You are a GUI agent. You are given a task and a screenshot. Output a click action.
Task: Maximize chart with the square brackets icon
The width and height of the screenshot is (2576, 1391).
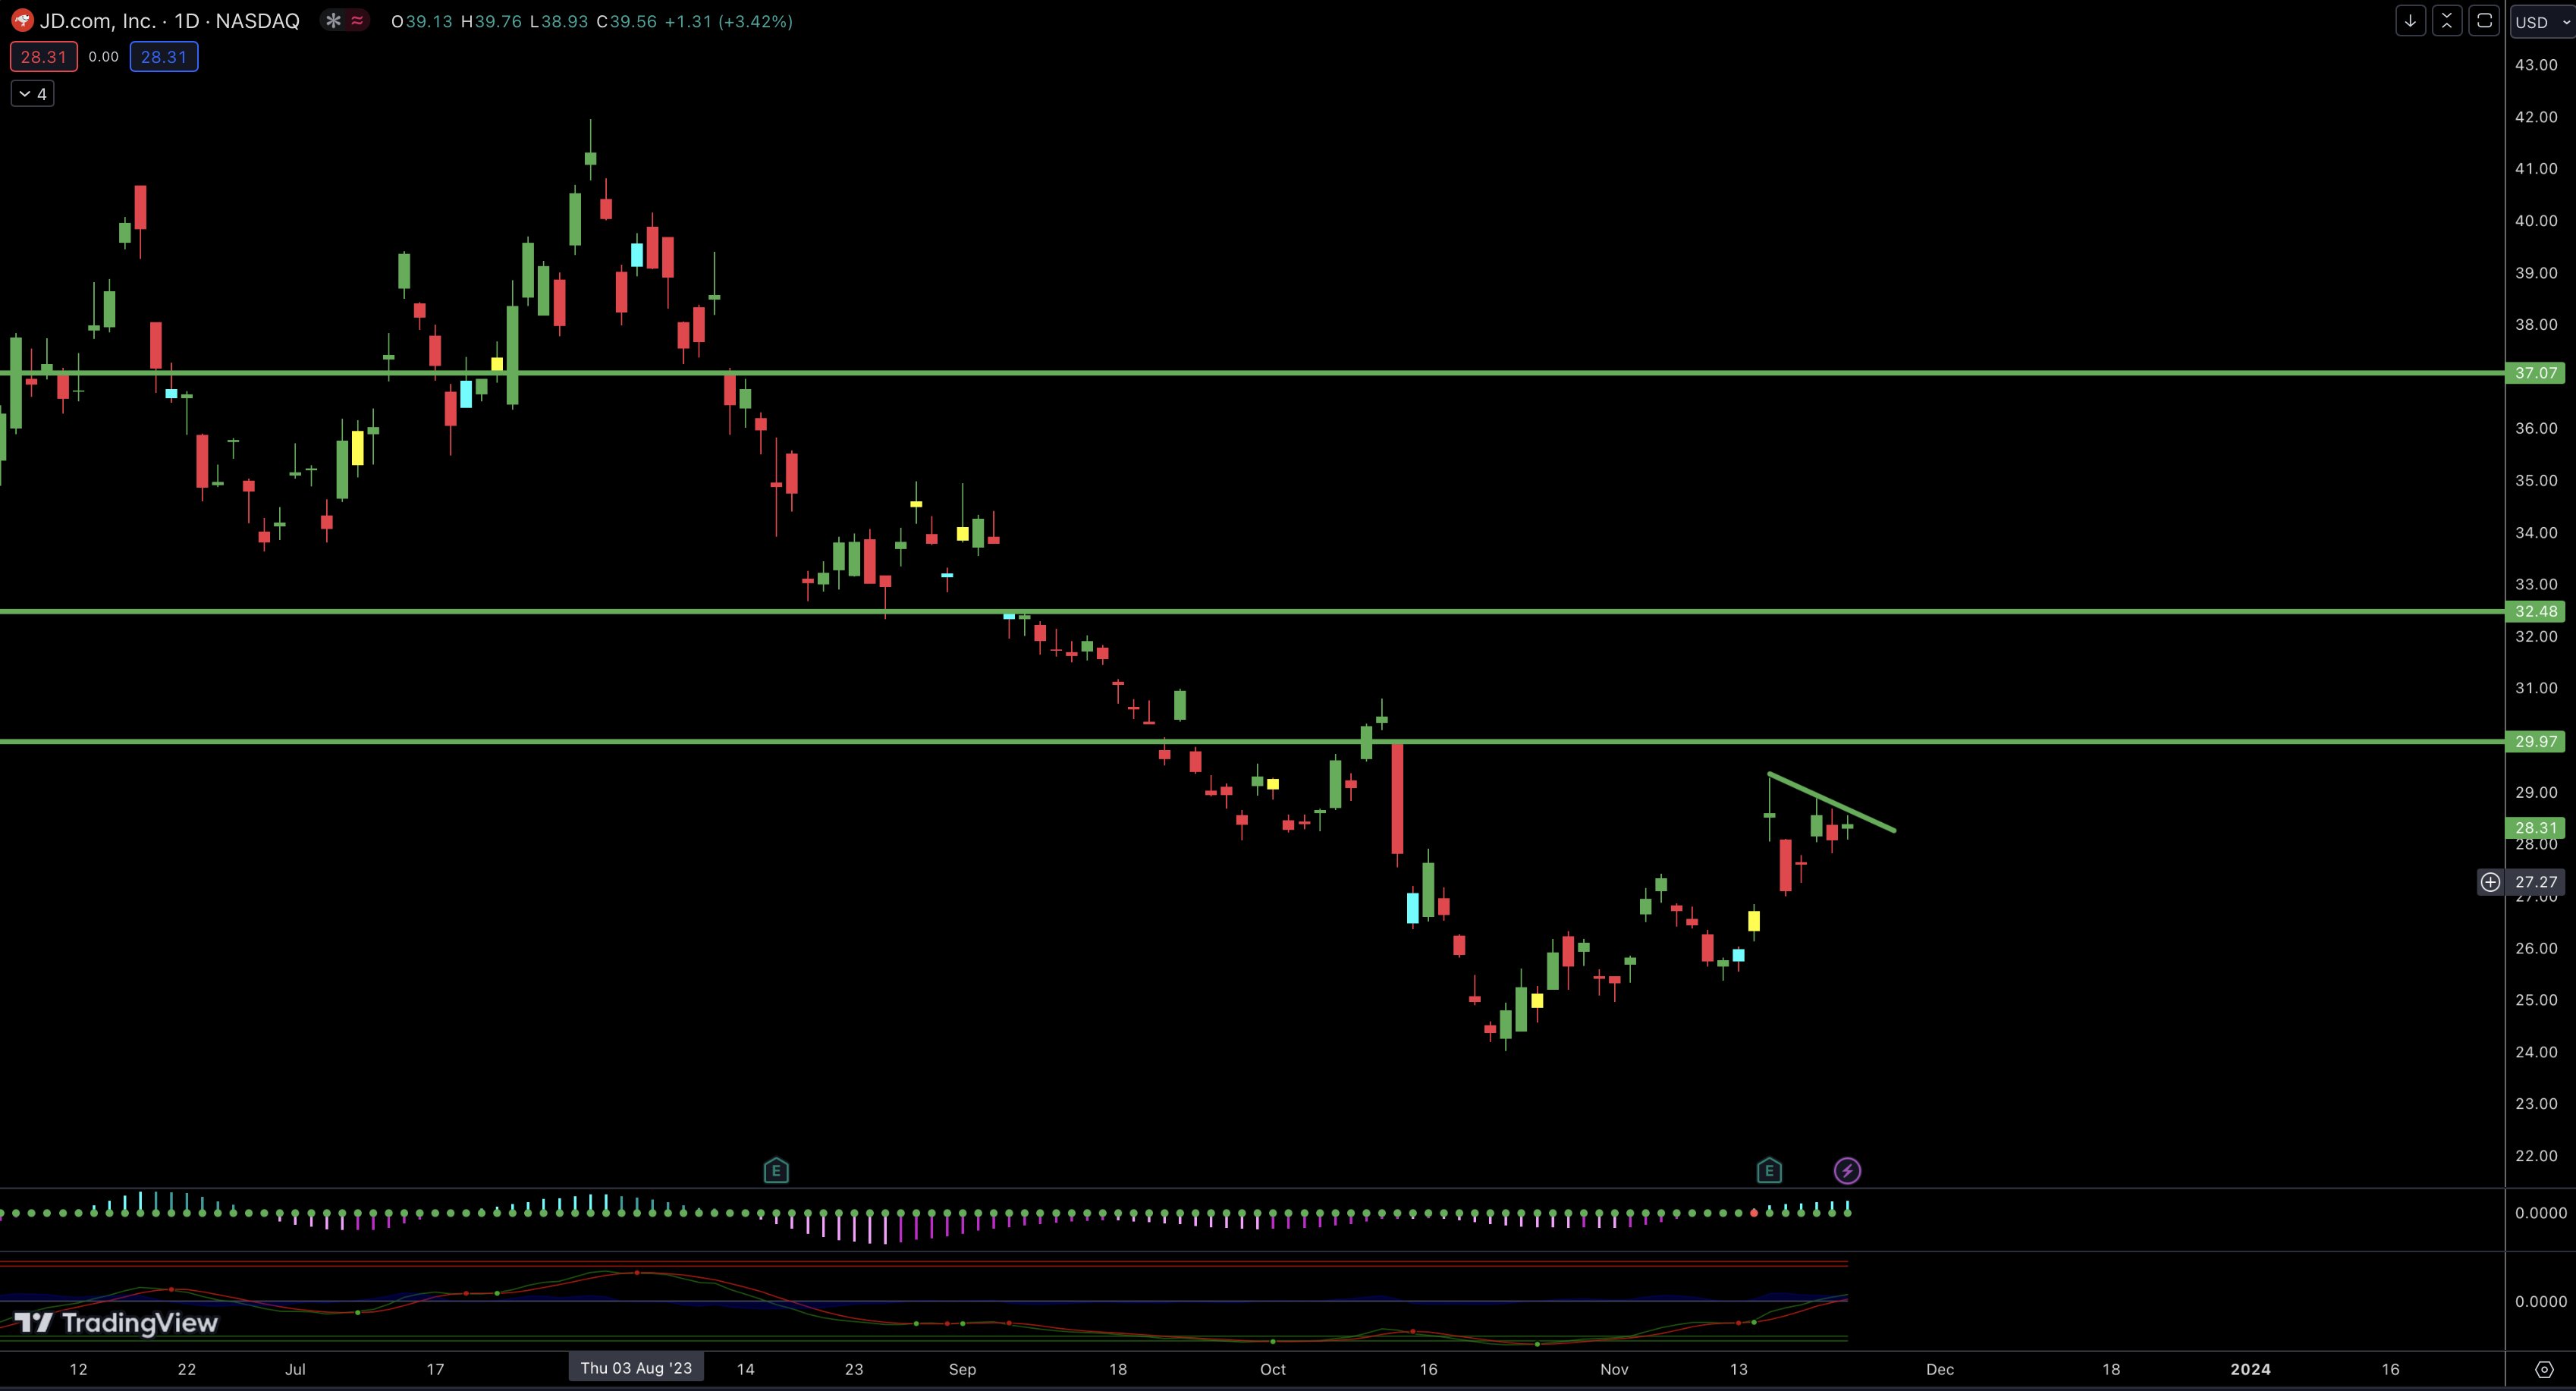point(2484,21)
